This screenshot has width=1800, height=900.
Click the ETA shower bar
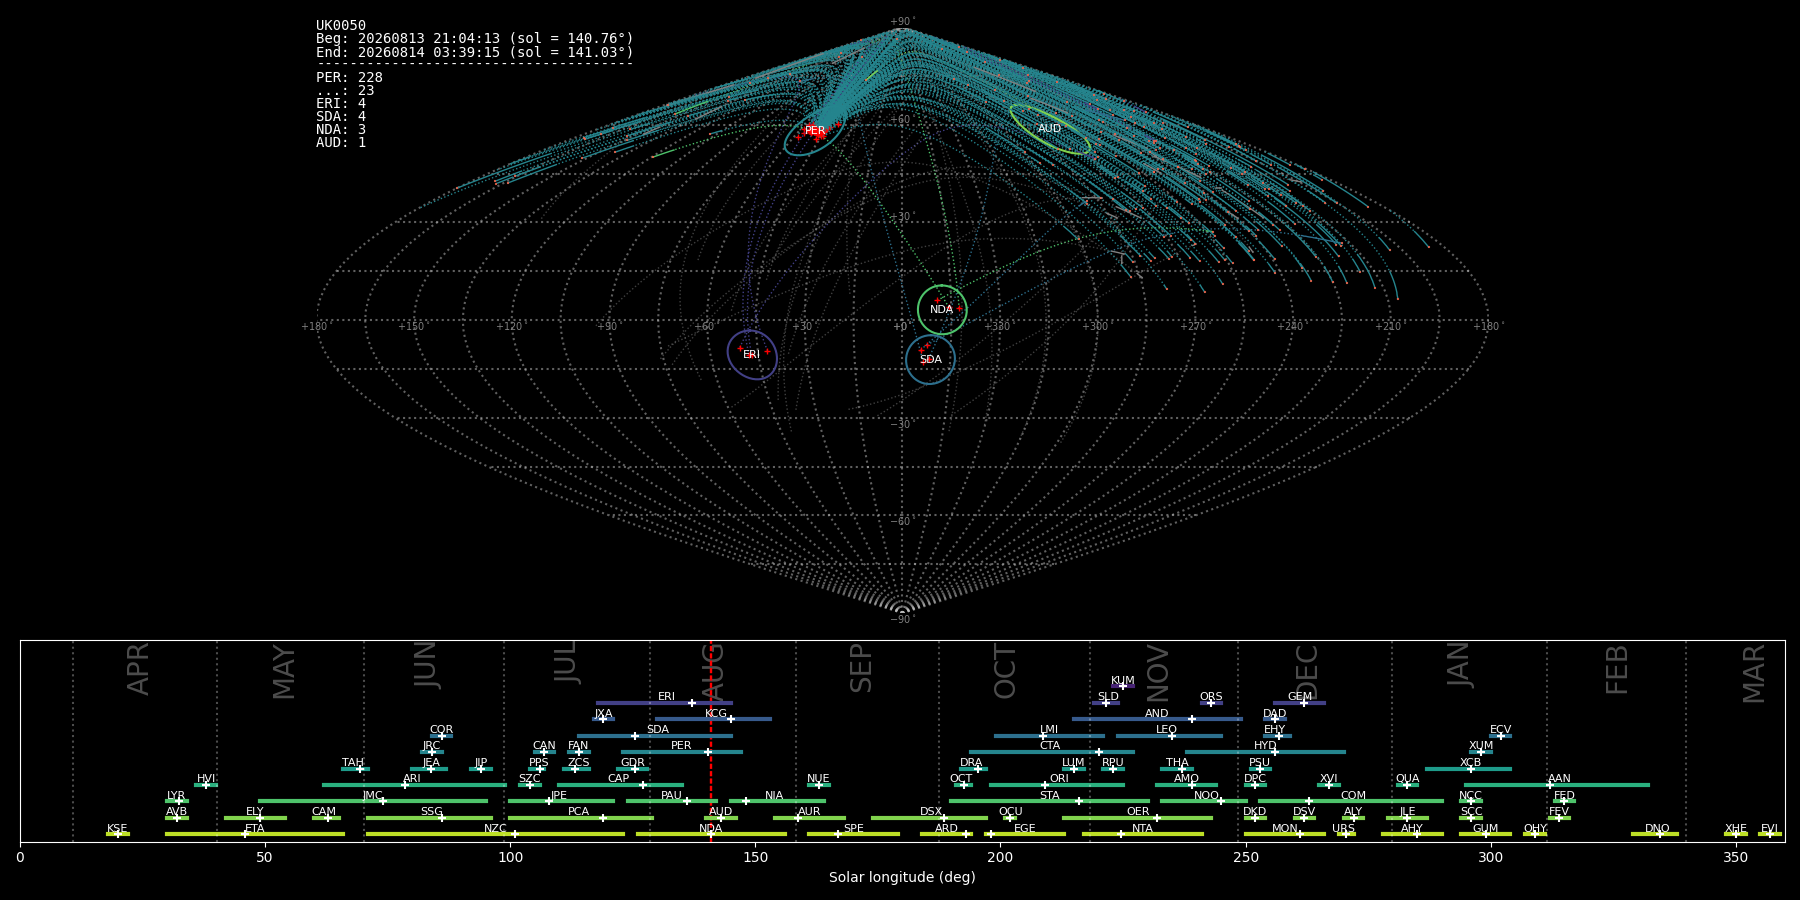(255, 834)
